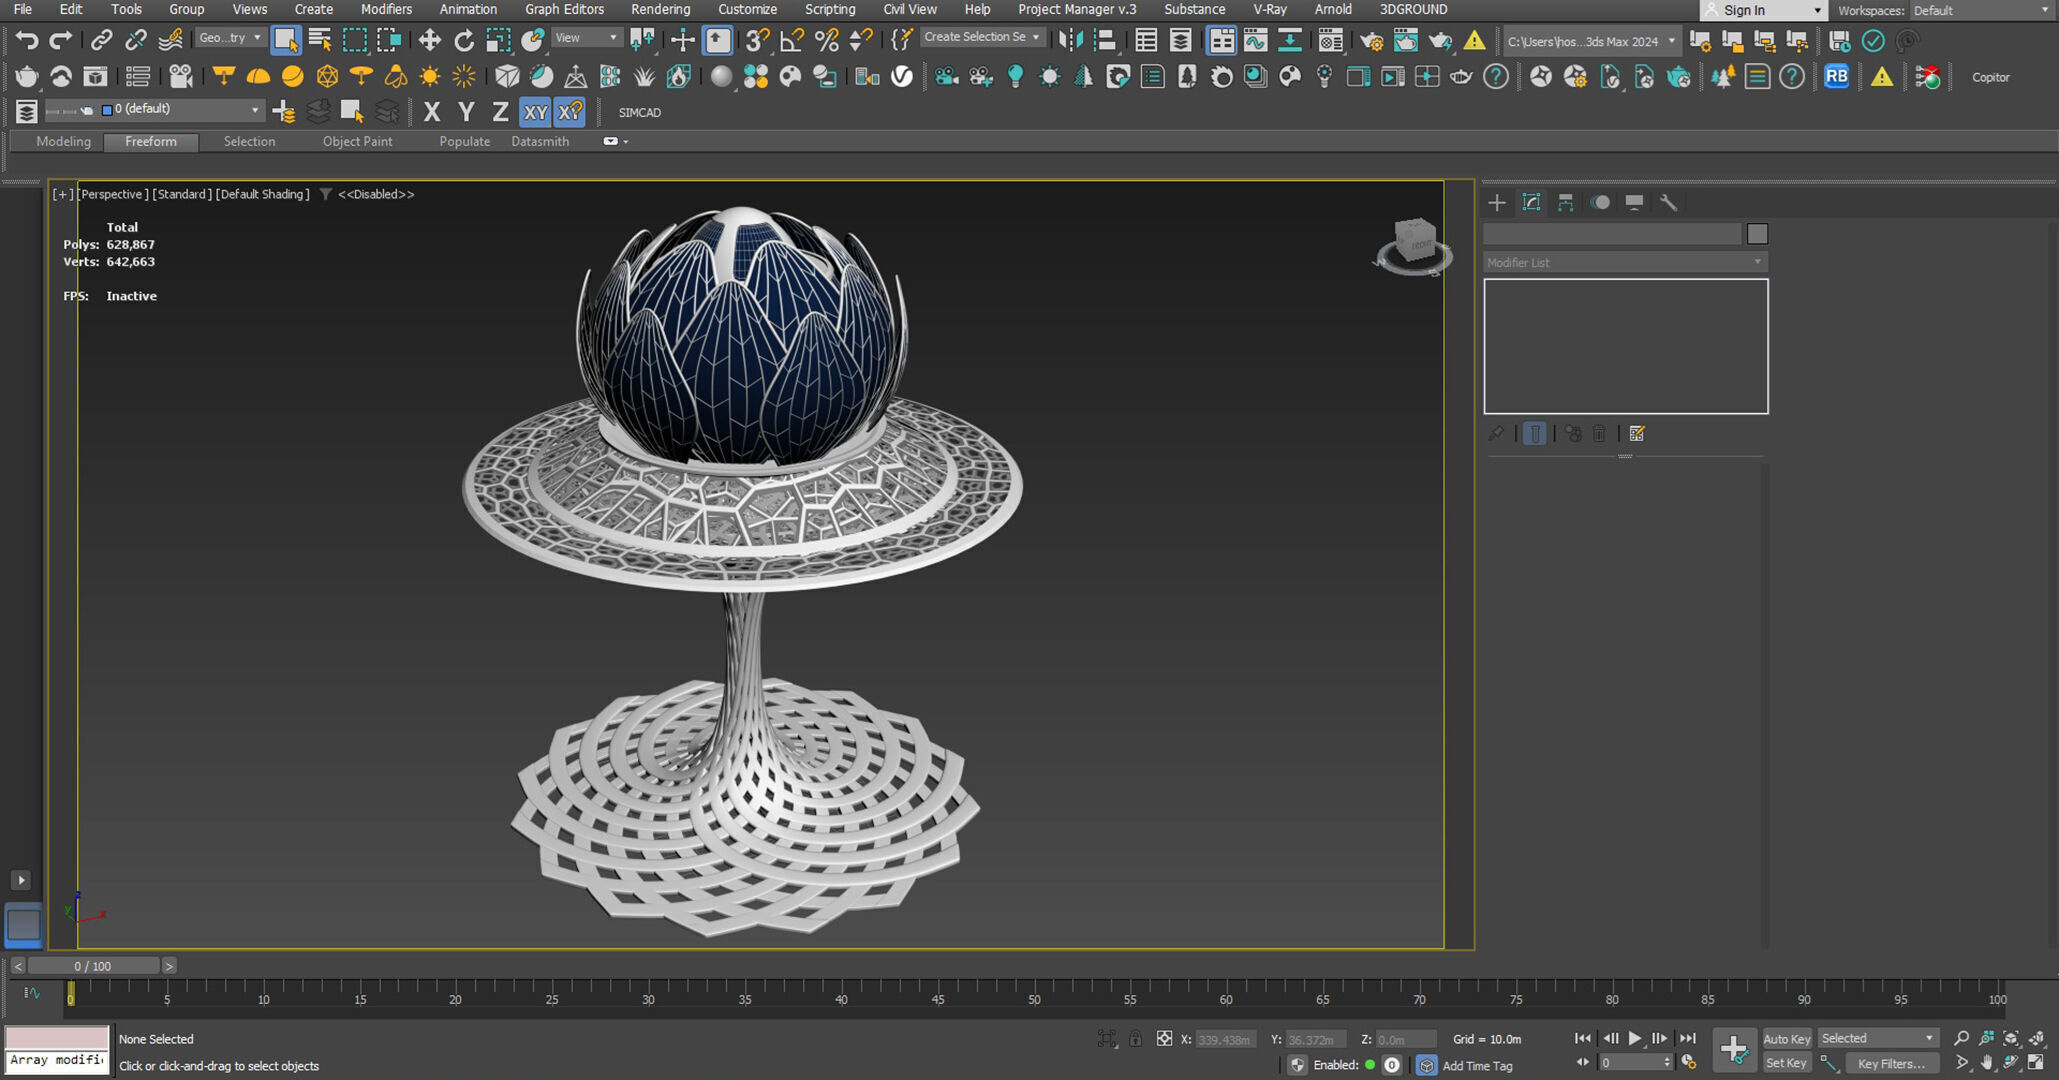Click the Perspective viewport label
This screenshot has height=1080, width=2059.
tap(112, 194)
